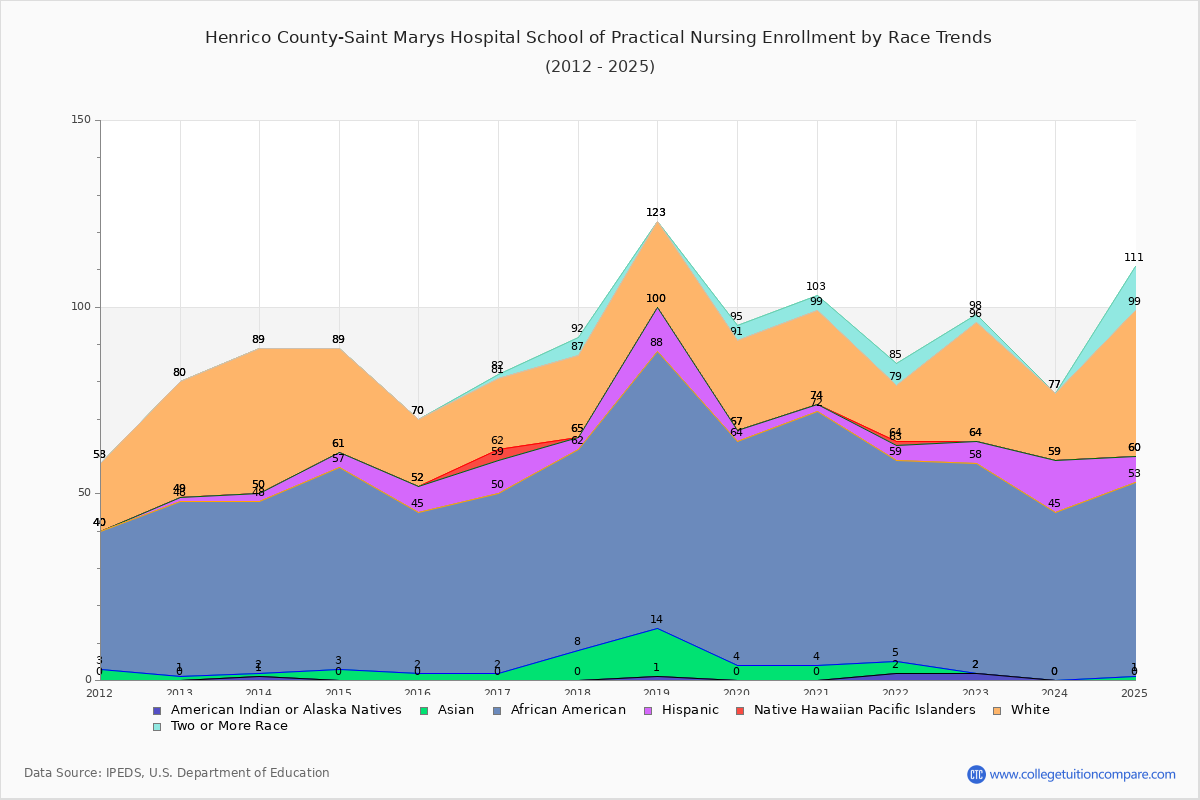
Task: Click the 111 data label for 2025
Action: pos(1134,257)
